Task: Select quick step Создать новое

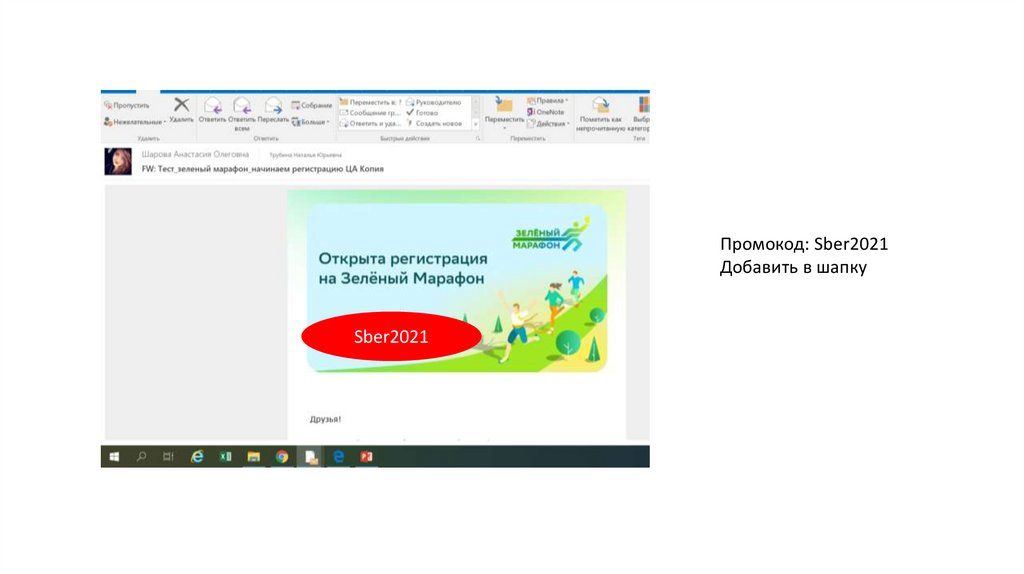Action: (x=434, y=123)
